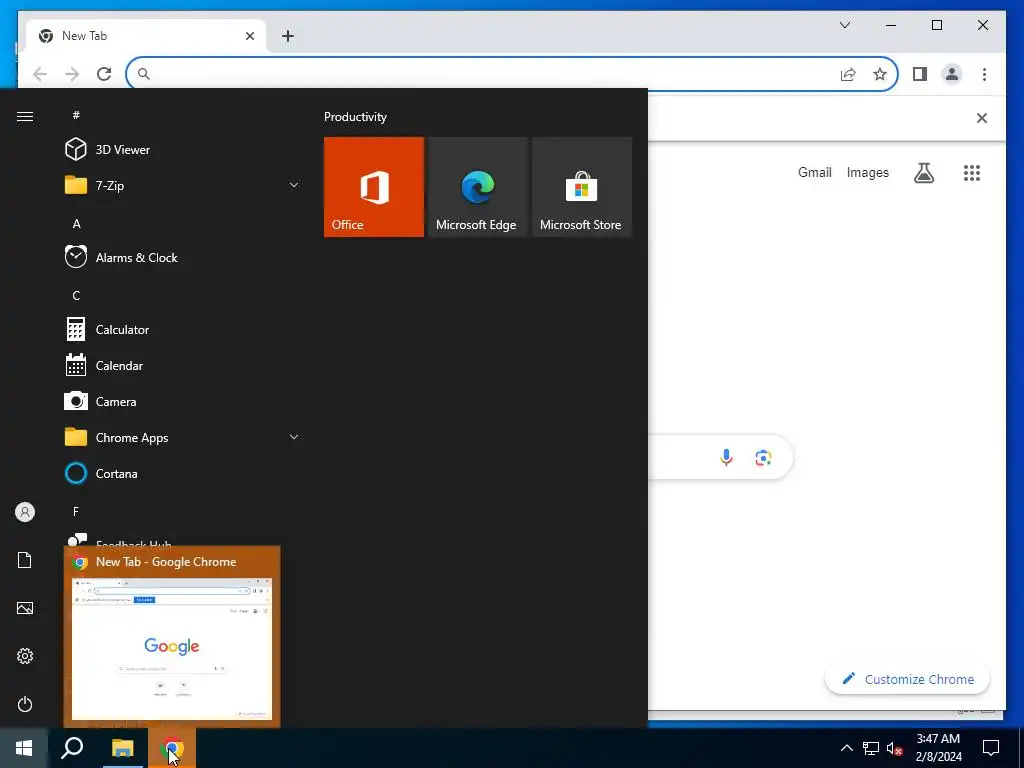The image size is (1024, 768).
Task: Click the 'C' letter group header
Action: pos(76,295)
